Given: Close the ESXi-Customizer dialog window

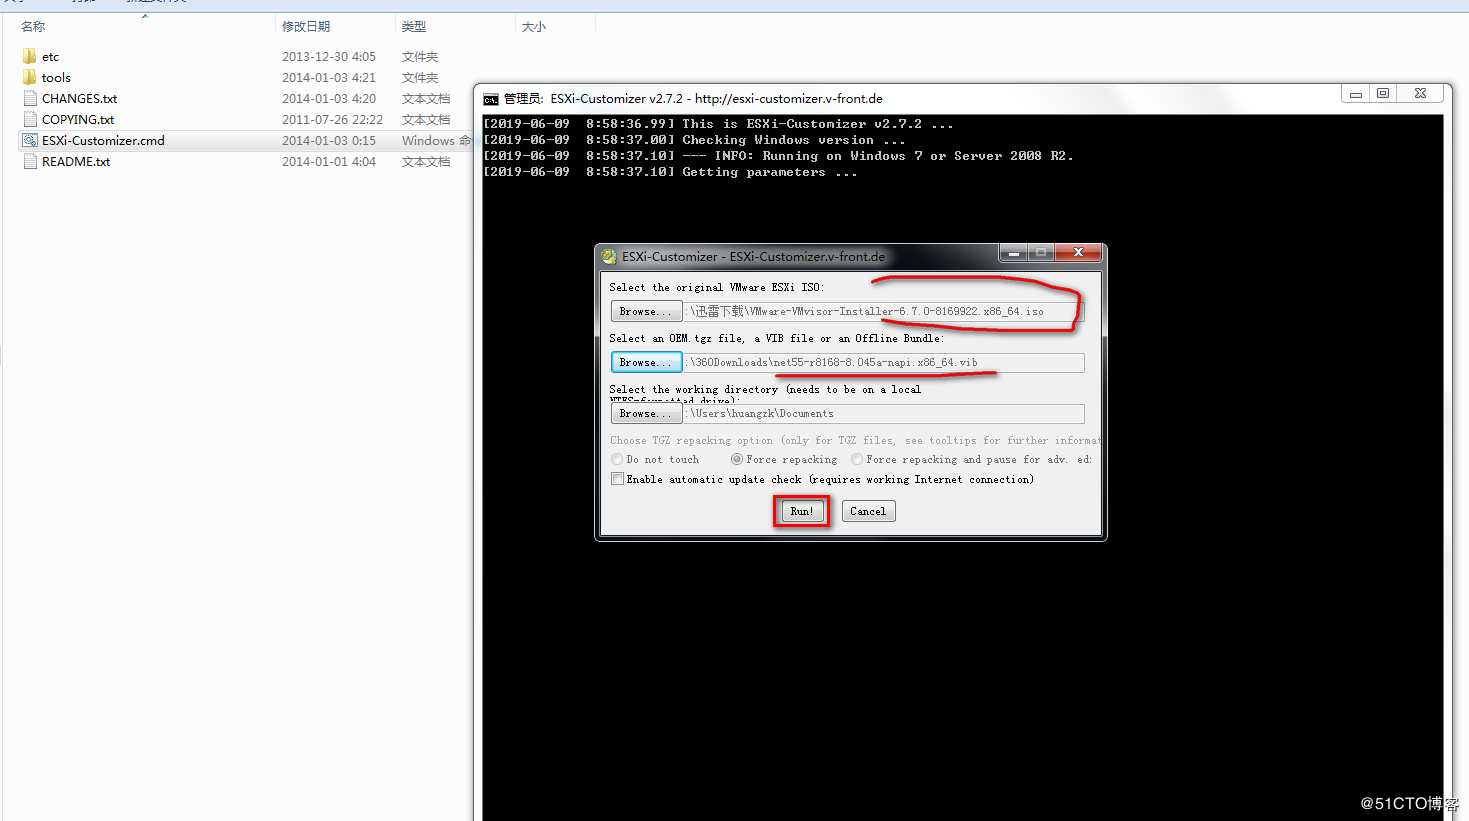Looking at the screenshot, I should point(1078,253).
